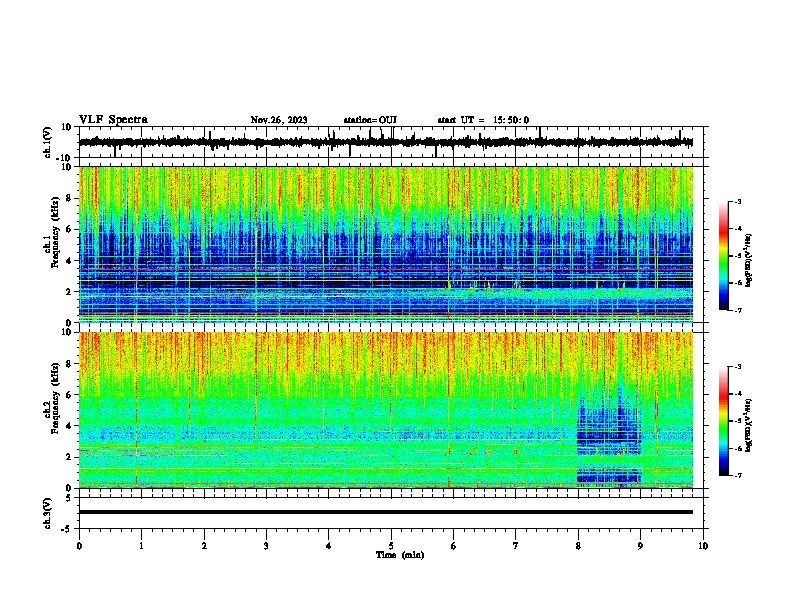
Task: Click the ch.2 color scale log(PSD) label
Action: [749, 425]
